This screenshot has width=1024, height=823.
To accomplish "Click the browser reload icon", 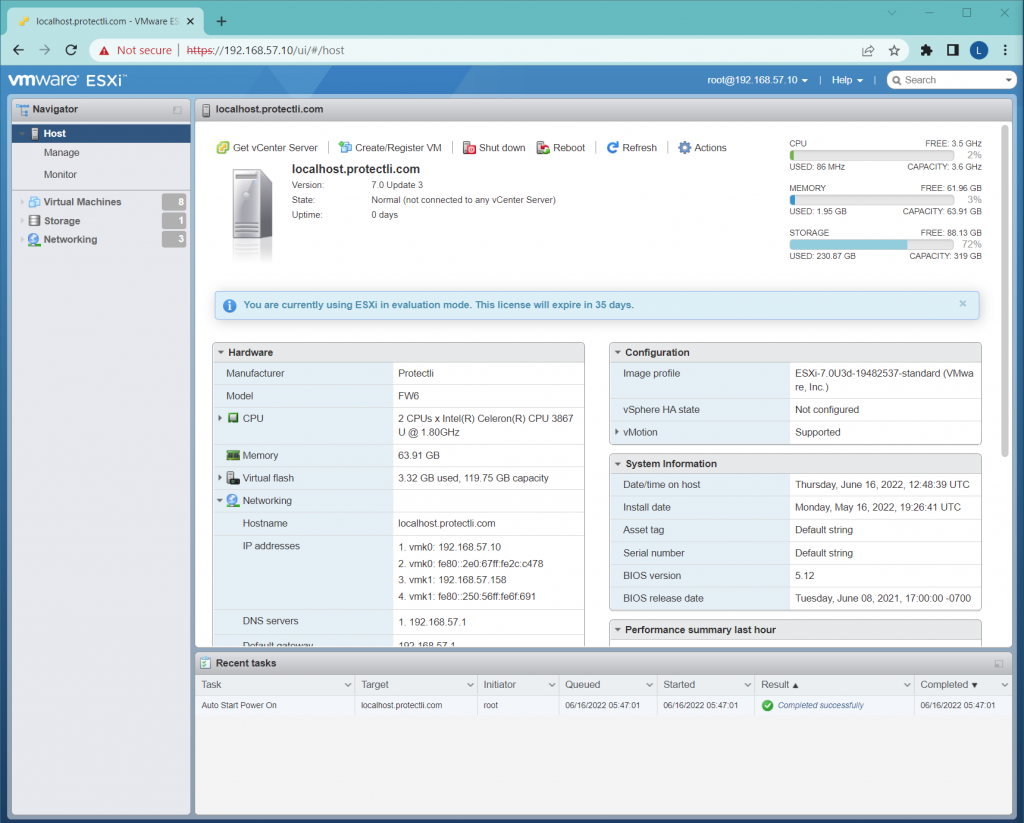I will coord(71,50).
